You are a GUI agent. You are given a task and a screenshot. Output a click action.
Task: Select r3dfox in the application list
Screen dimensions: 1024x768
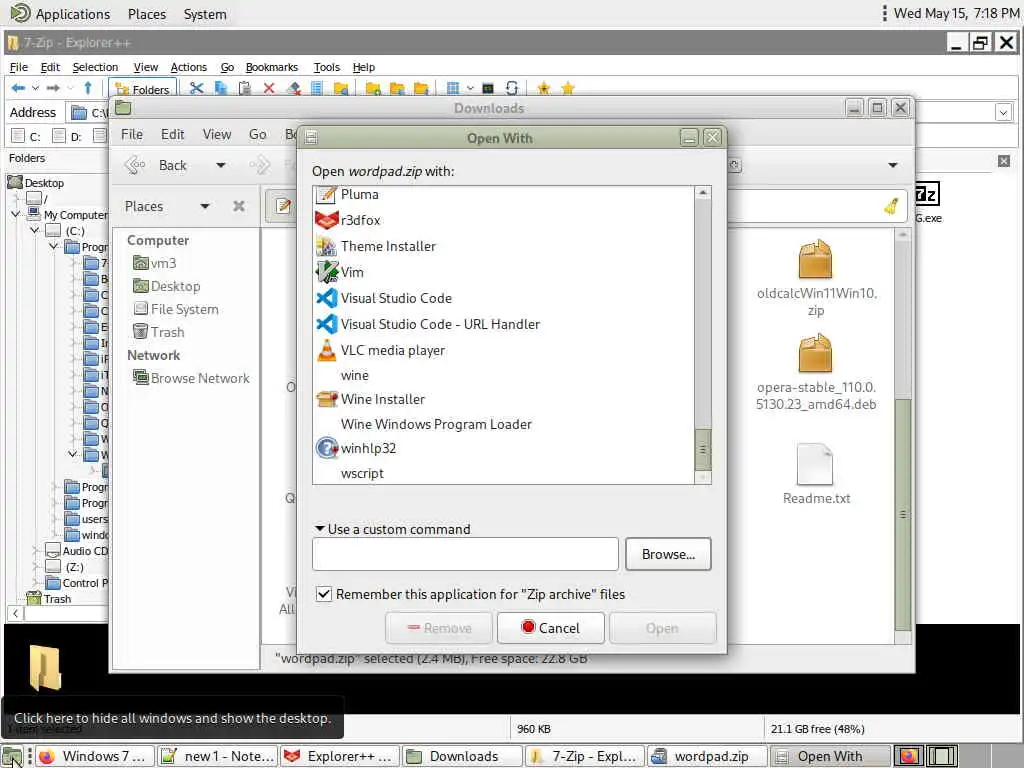point(504,220)
